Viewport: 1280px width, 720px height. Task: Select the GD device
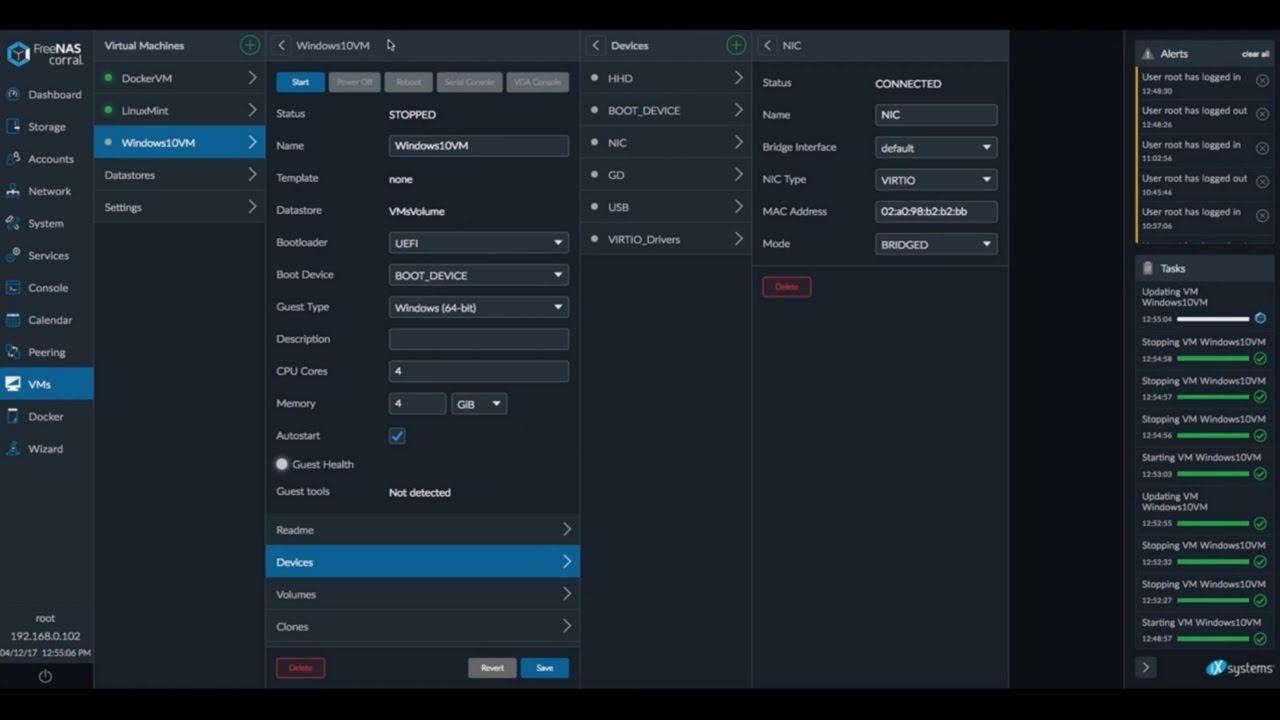[x=666, y=174]
